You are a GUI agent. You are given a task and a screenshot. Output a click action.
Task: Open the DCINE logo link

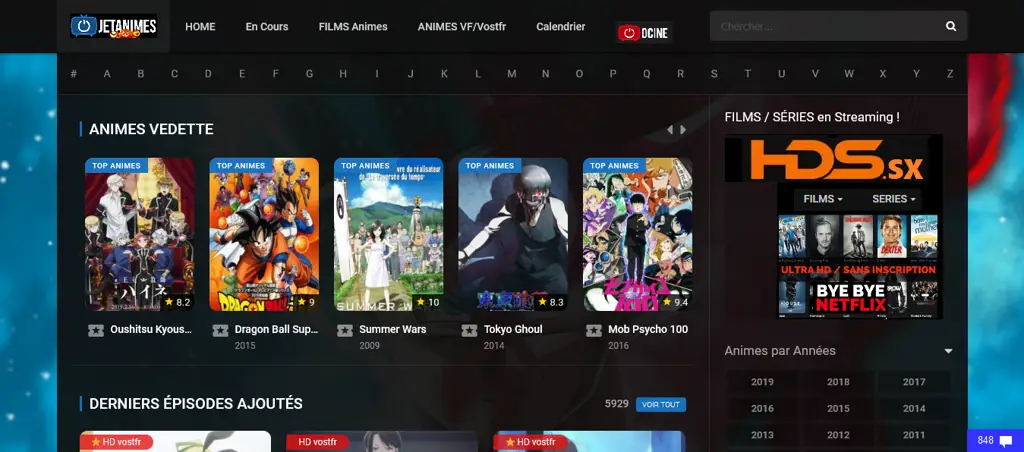pos(644,33)
